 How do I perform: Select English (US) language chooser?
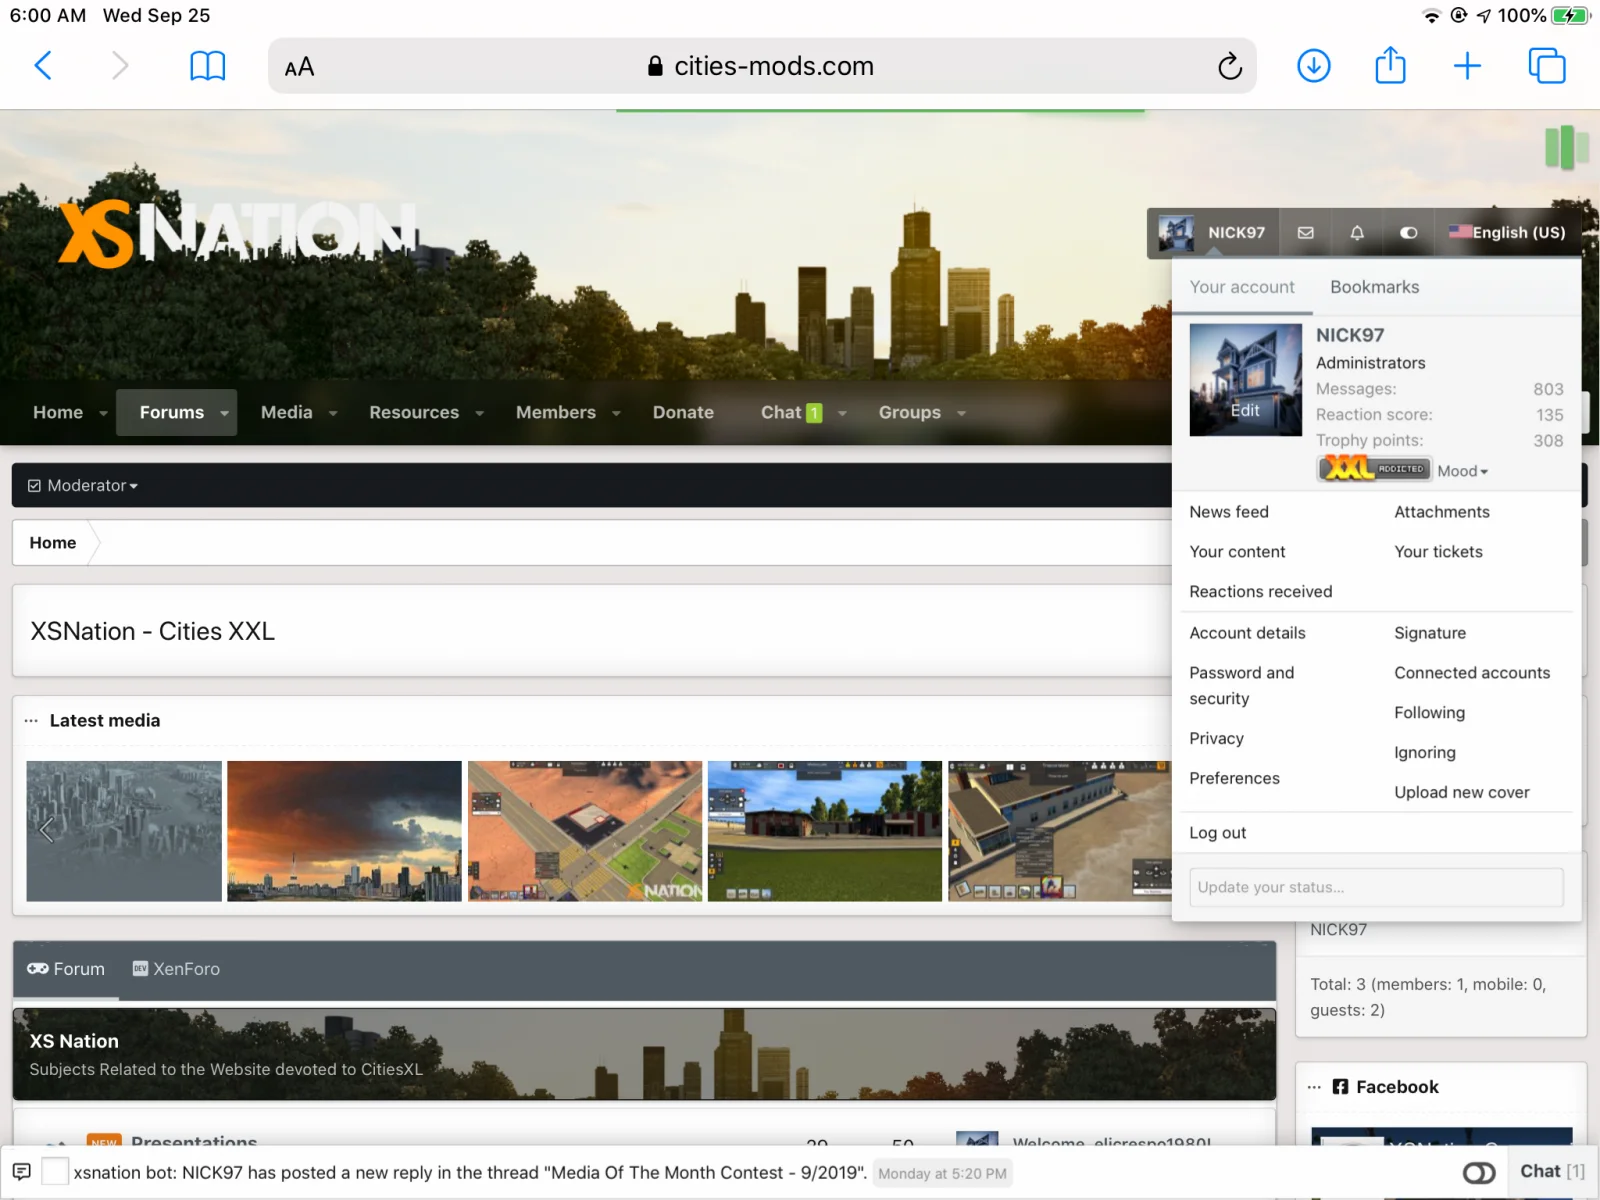coord(1508,232)
